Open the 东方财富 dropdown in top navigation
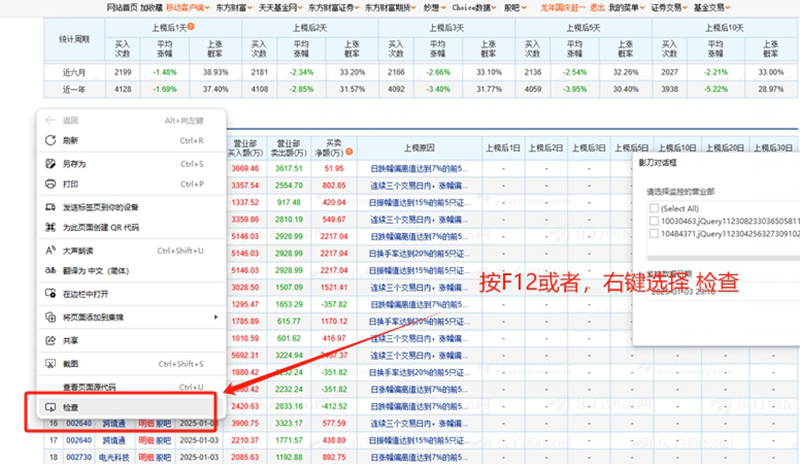The image size is (800, 464). 234,8
